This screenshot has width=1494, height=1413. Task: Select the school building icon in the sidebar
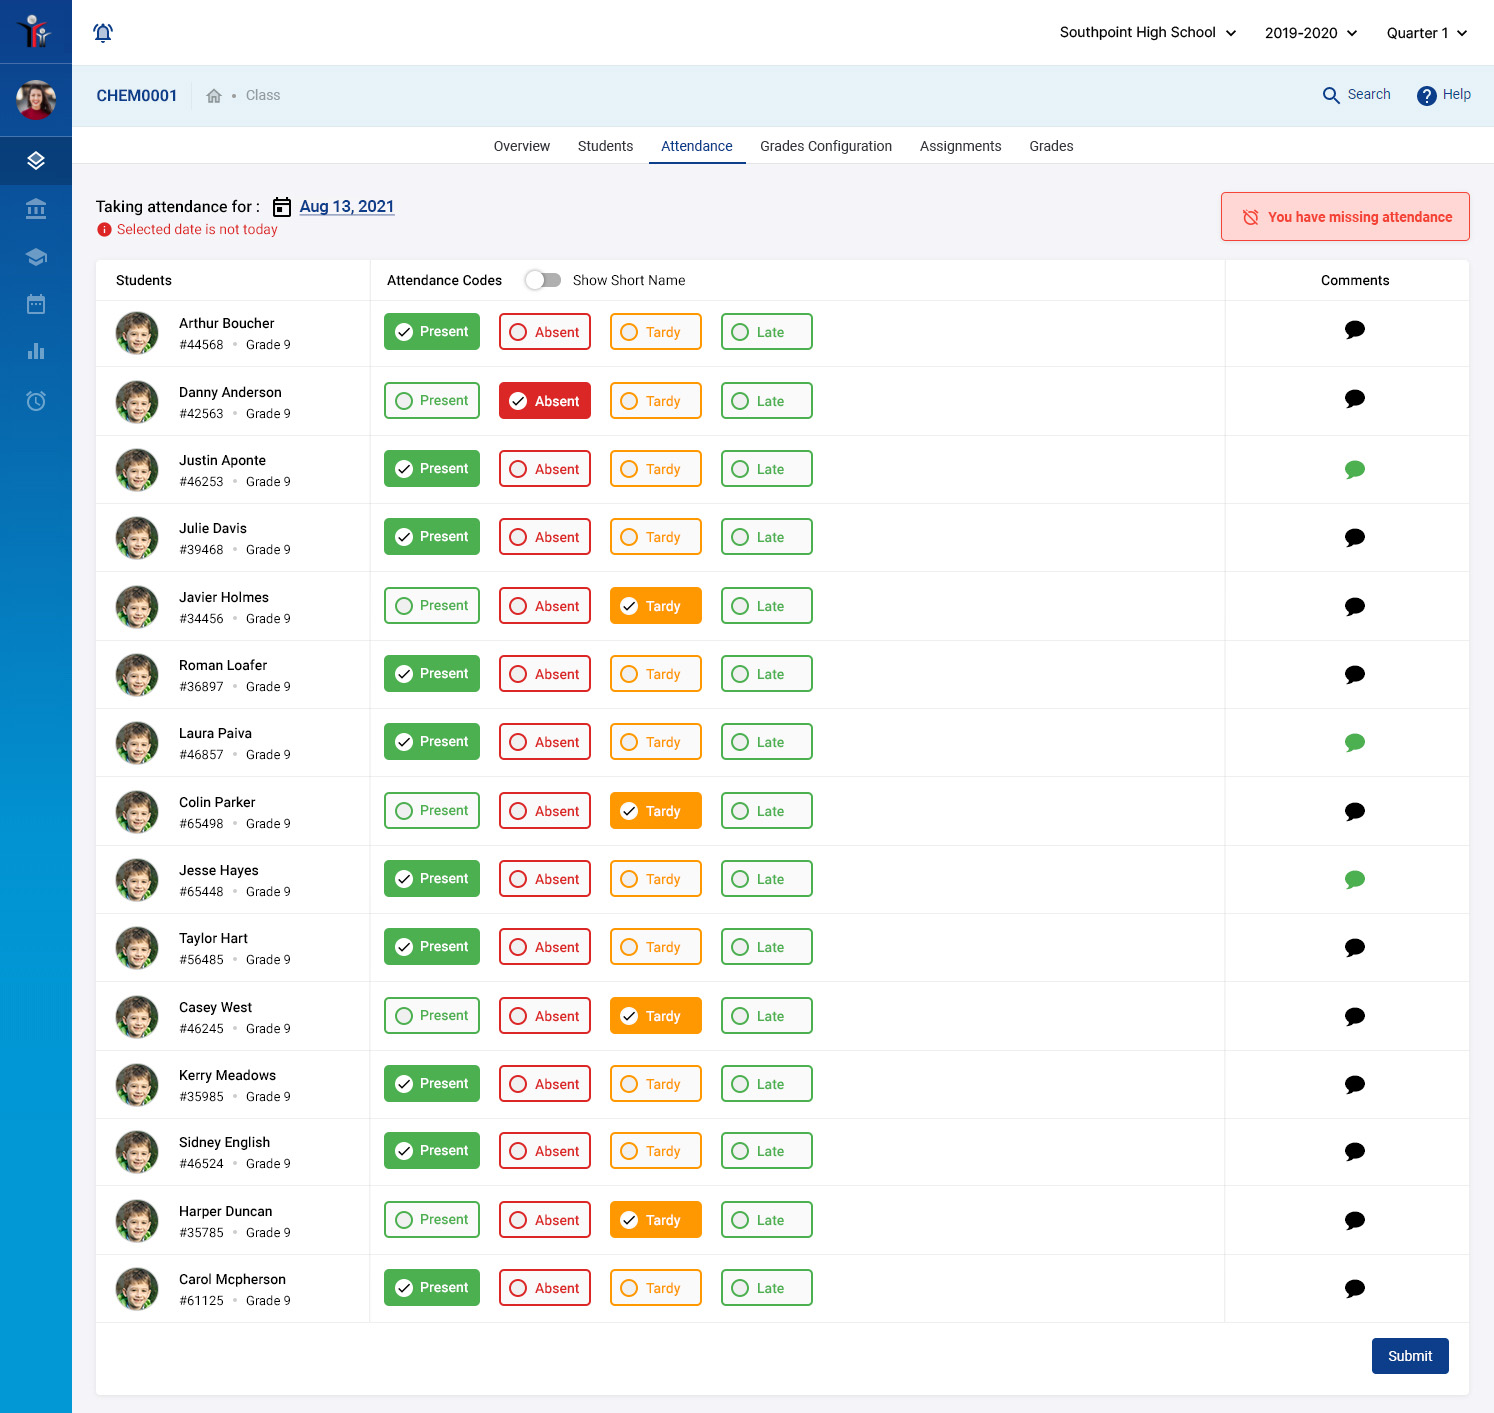click(36, 209)
